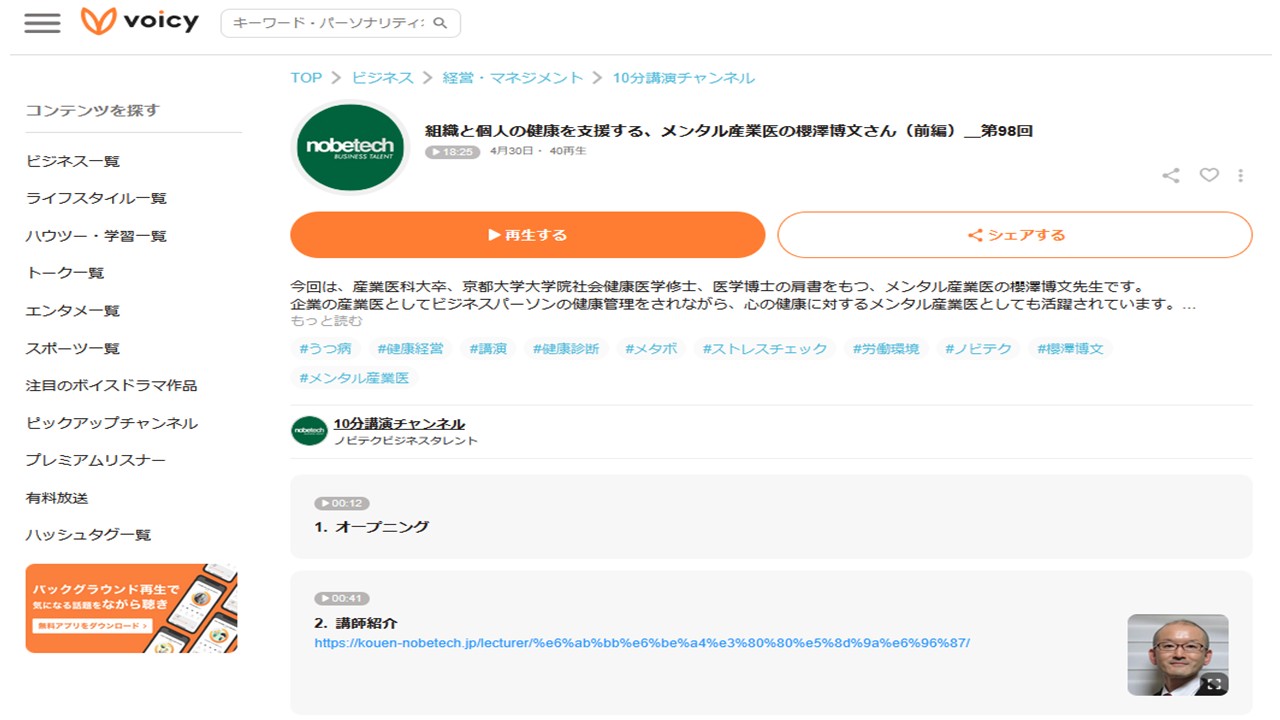
Task: Open 10分講演チャンネル breadcrumb link
Action: click(x=684, y=78)
